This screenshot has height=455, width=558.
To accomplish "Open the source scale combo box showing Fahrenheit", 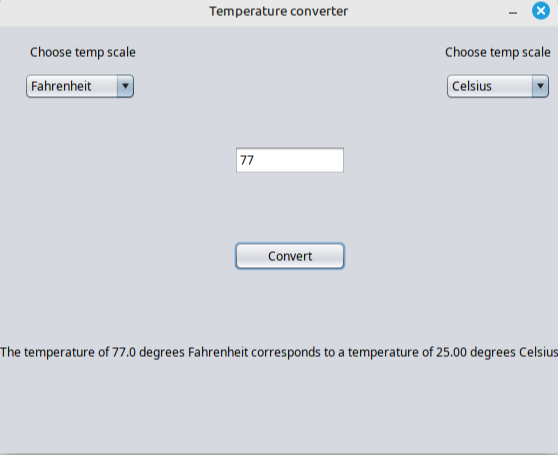I will coord(80,86).
